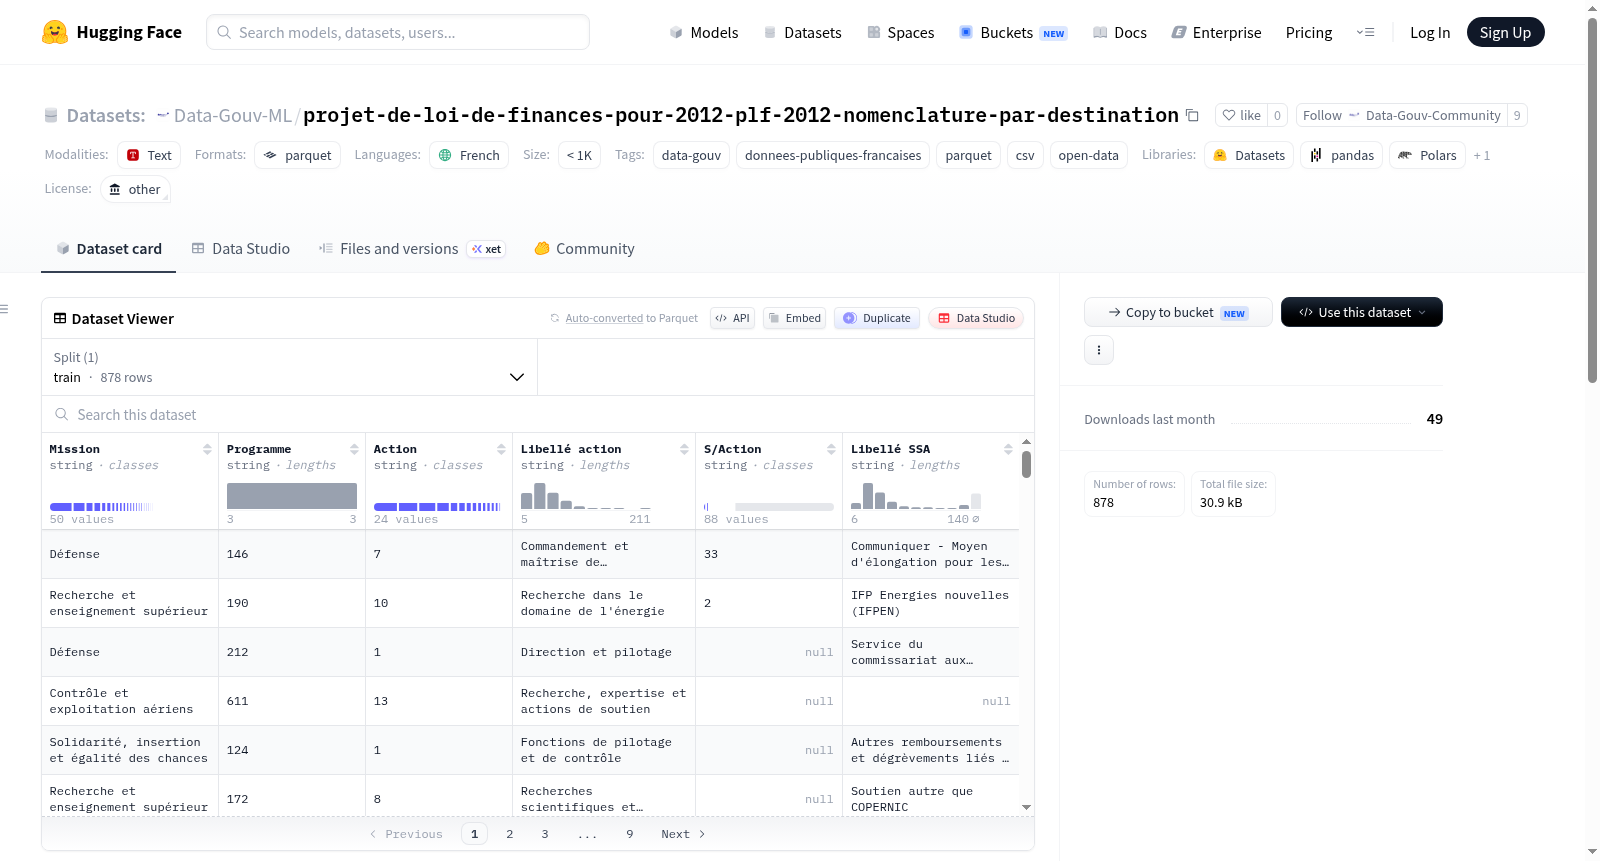This screenshot has width=1600, height=861.
Task: Go to the Community tab
Action: tap(585, 249)
